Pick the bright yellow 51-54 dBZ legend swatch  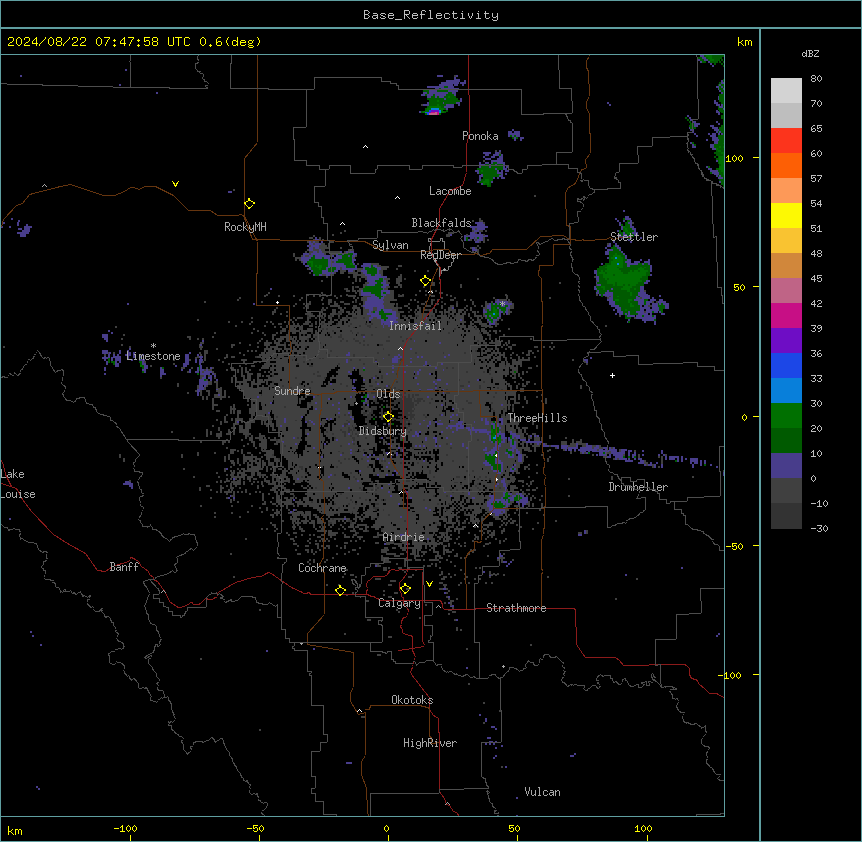tap(786, 215)
